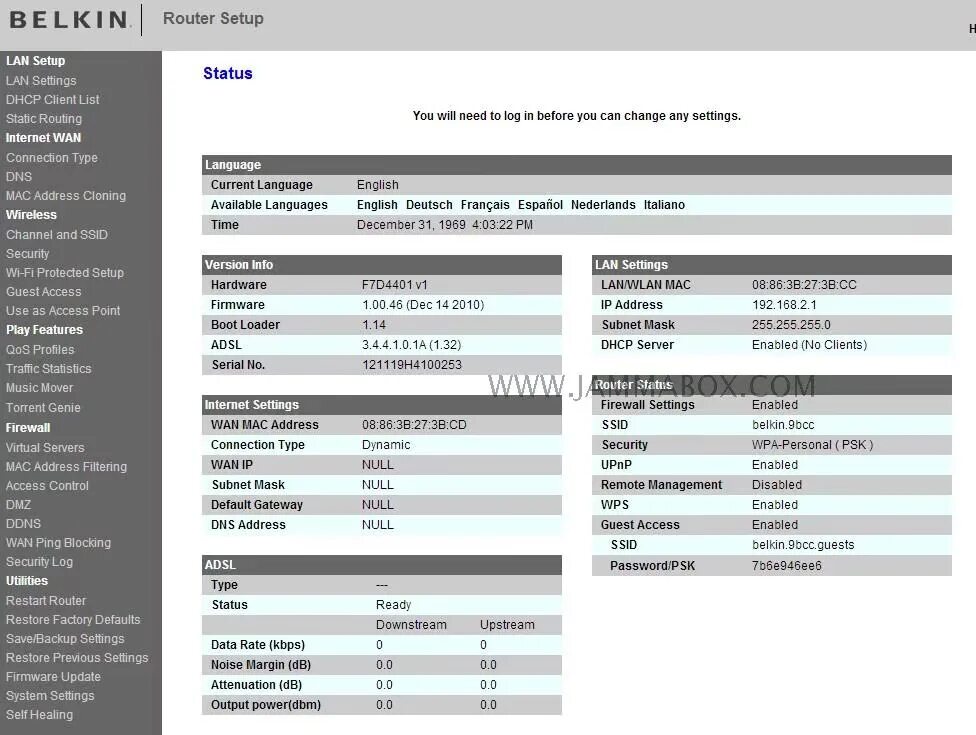Click ADSL status value Ready
This screenshot has width=976, height=735.
393,605
